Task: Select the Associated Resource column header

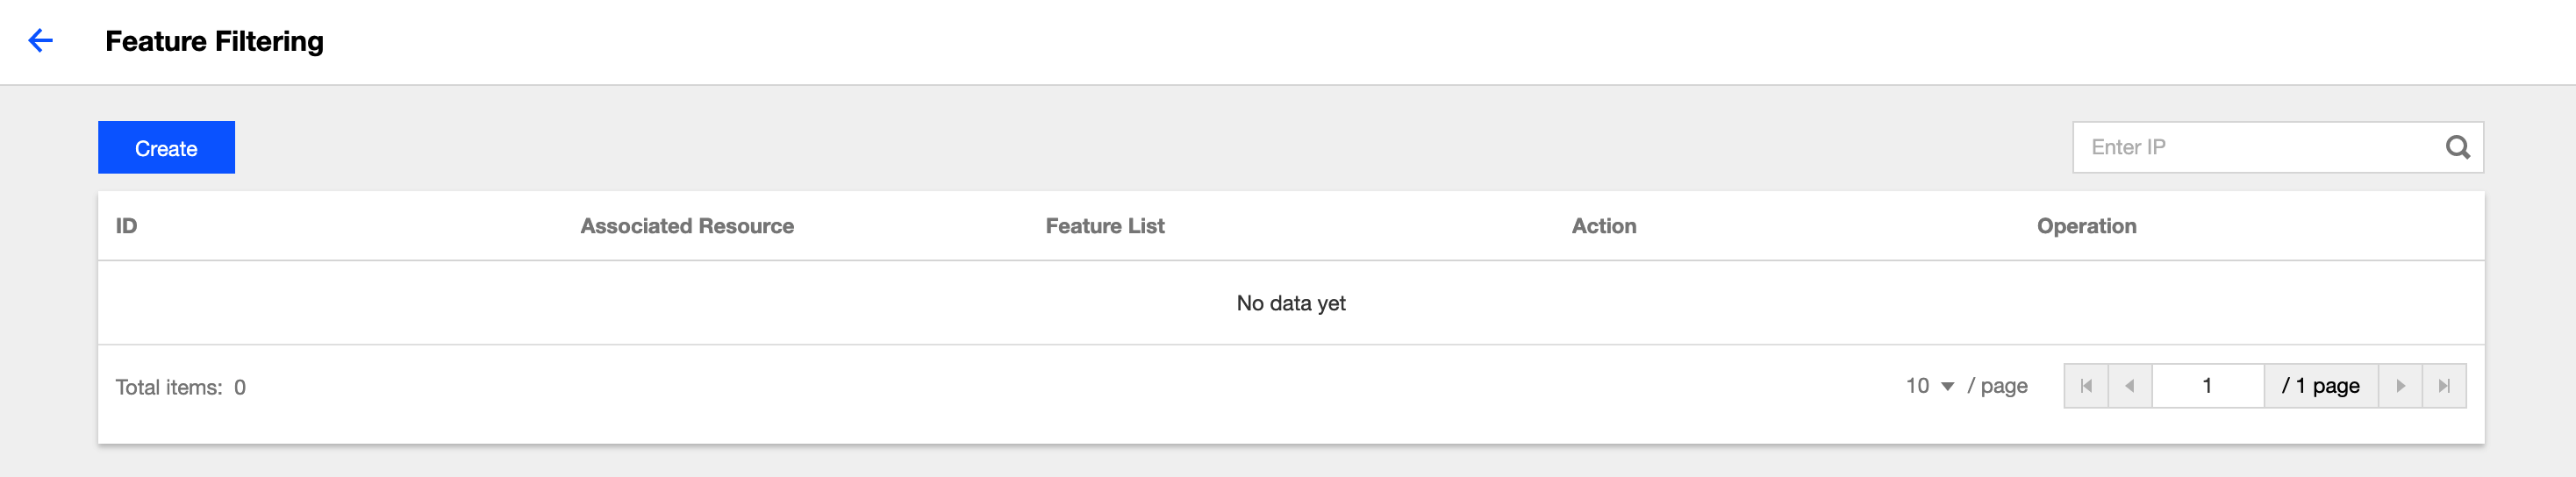Action: [687, 226]
